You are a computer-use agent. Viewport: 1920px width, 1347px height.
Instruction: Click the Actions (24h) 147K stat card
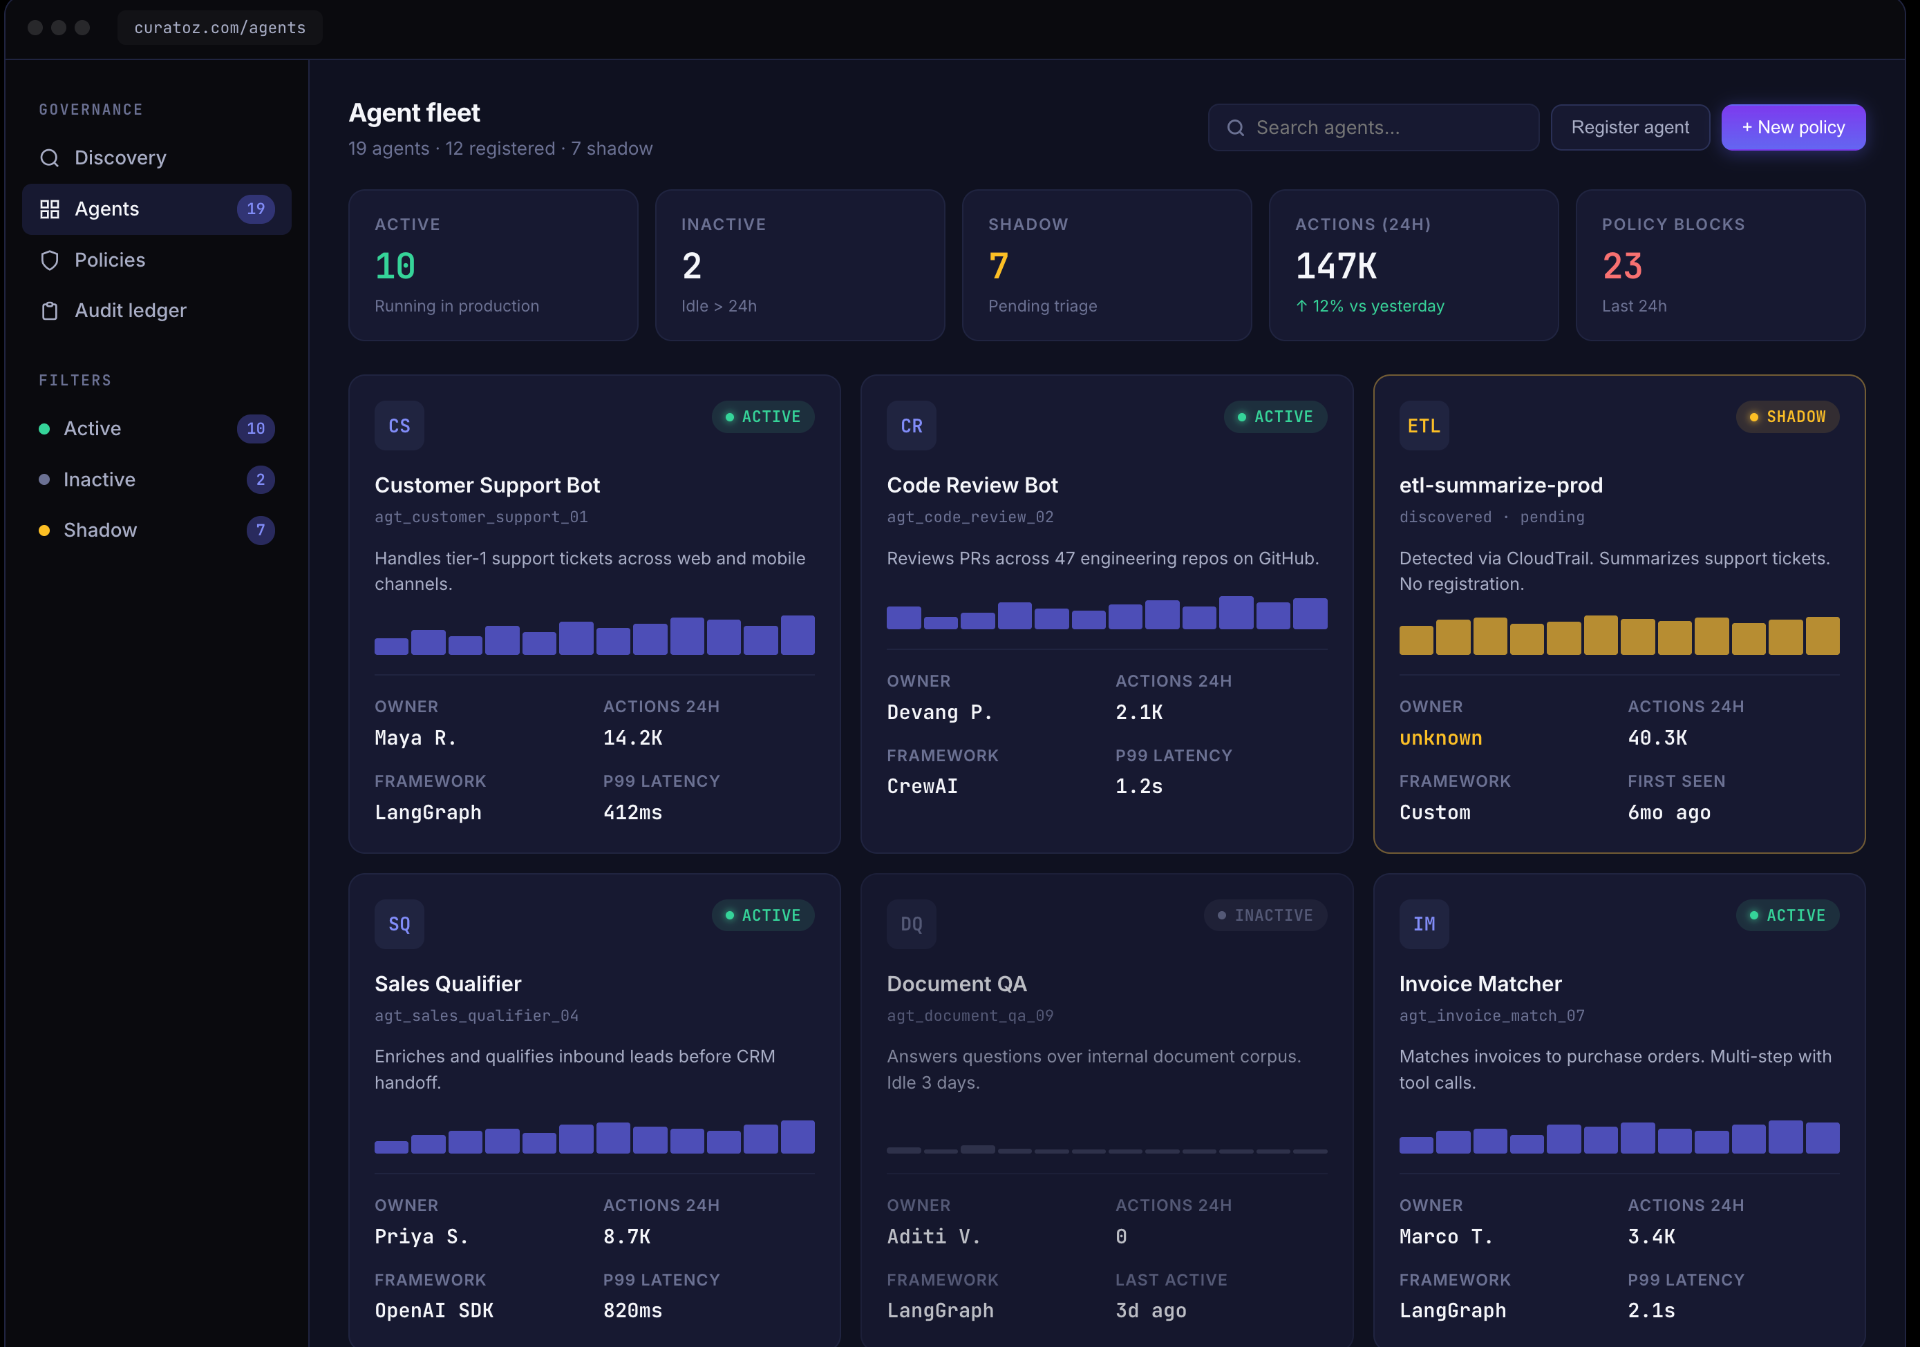coord(1413,265)
